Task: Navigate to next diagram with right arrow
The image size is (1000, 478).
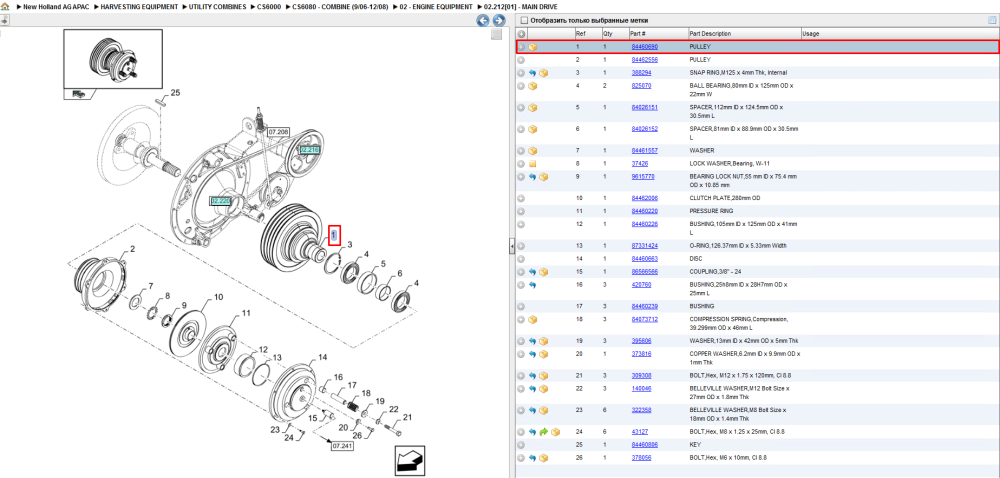Action: [x=499, y=20]
